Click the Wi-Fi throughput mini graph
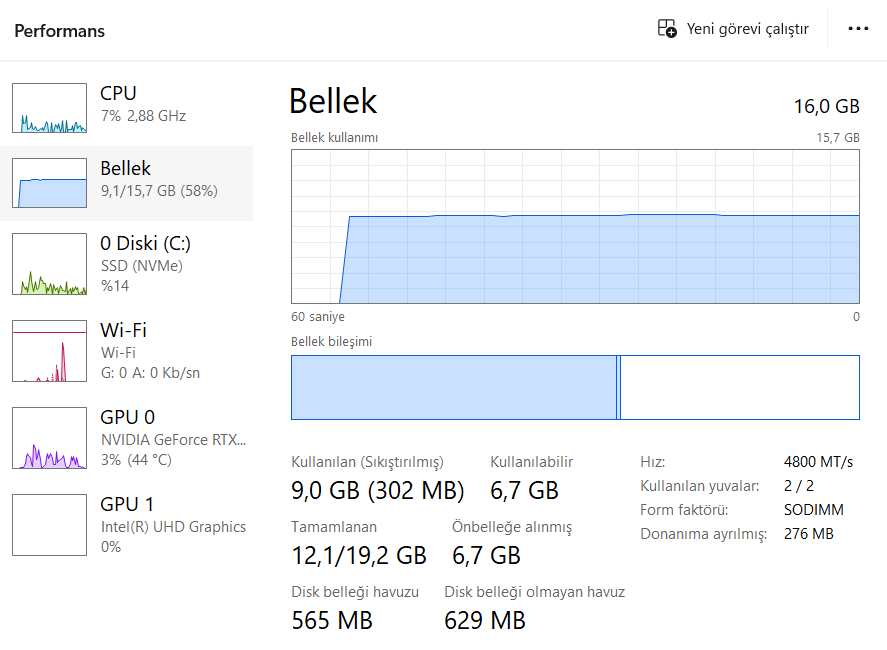The height and width of the screenshot is (650, 887). point(49,351)
